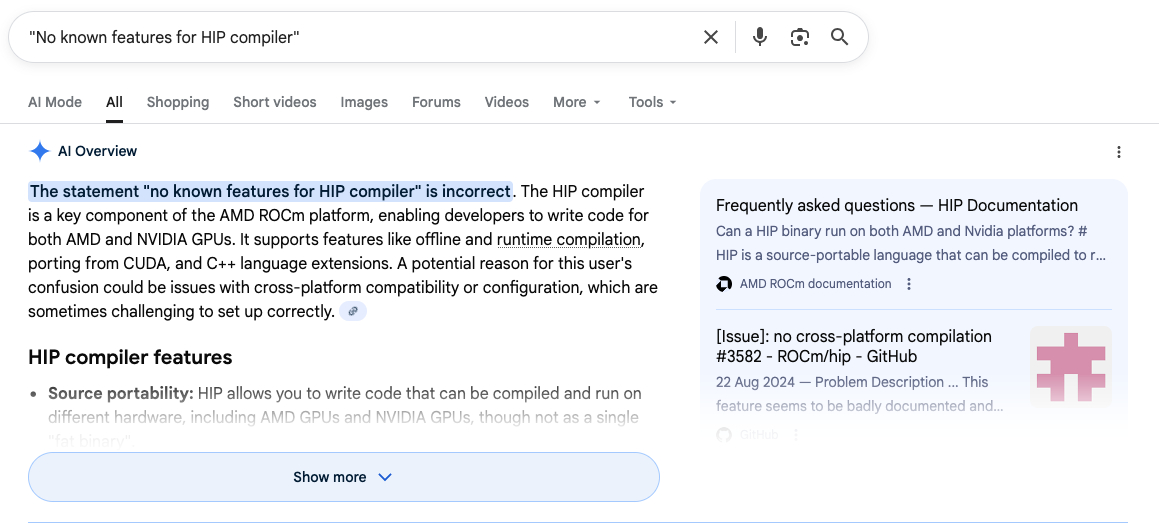Open Google Lens image search icon

point(799,37)
